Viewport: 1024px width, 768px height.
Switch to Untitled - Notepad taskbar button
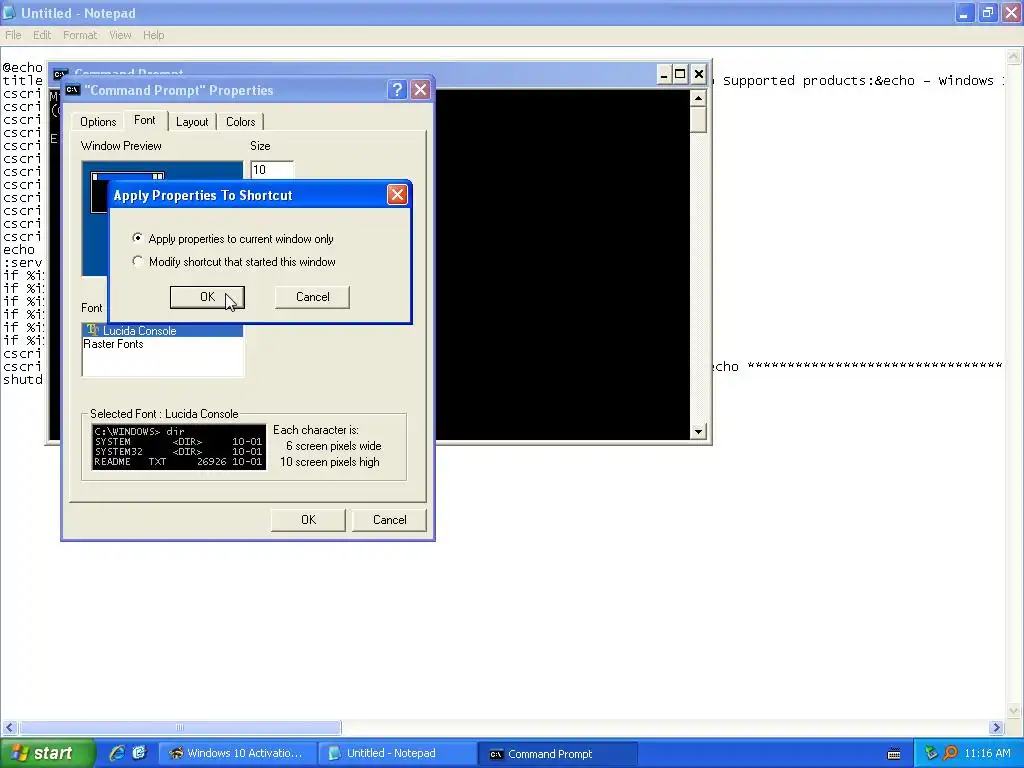(398, 754)
